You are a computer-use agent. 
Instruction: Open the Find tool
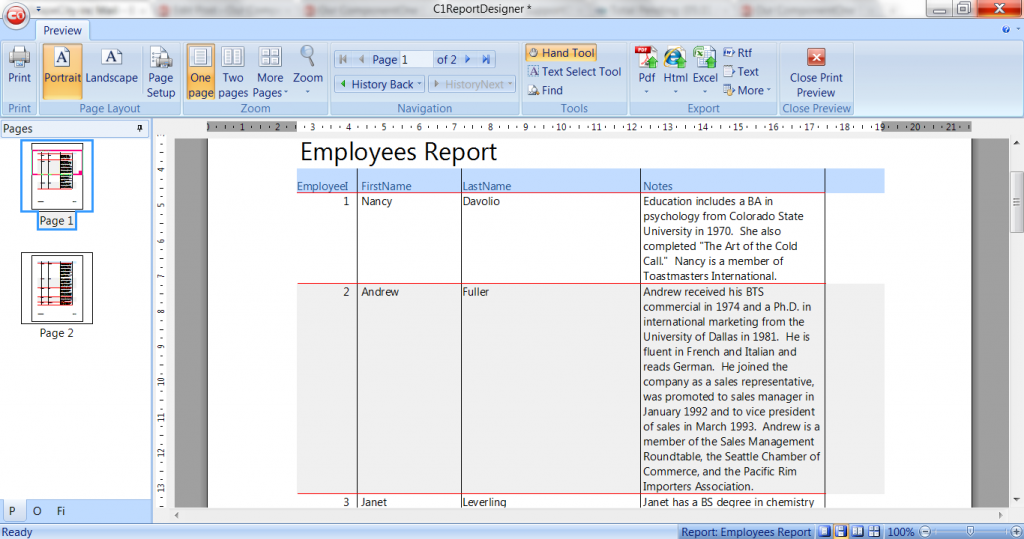545,90
